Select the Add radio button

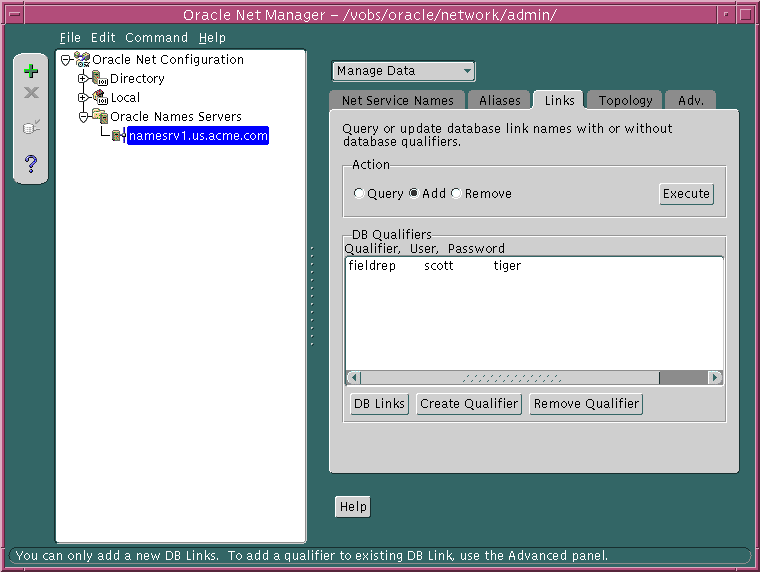[x=413, y=193]
